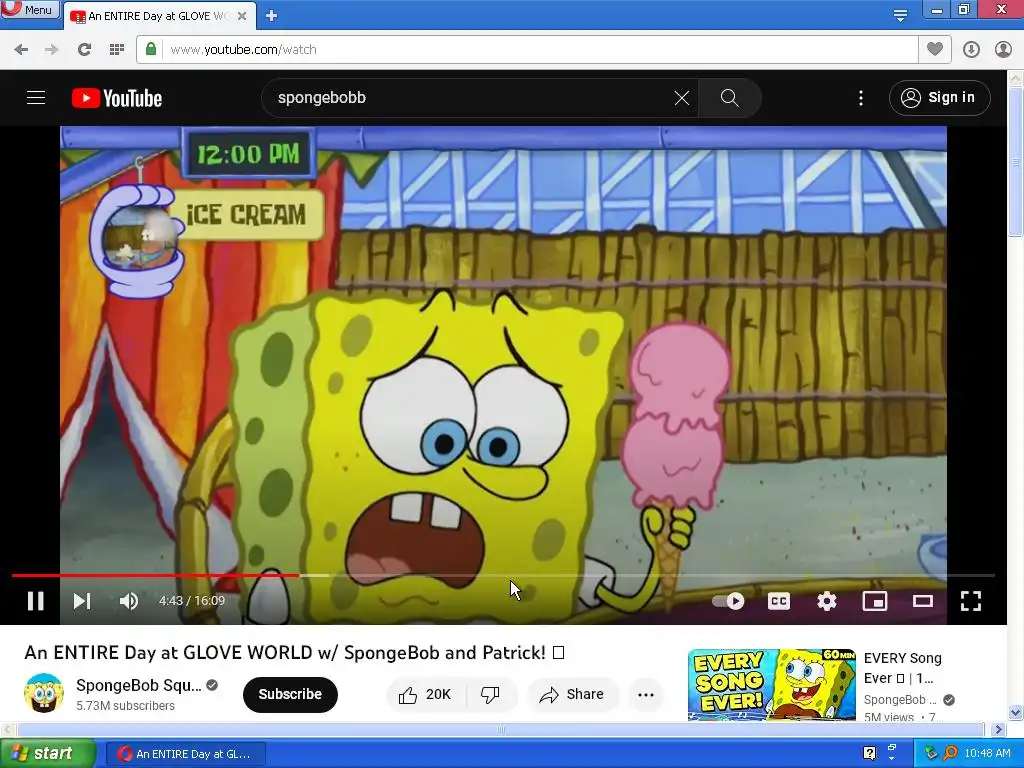The width and height of the screenshot is (1024, 768).
Task: Pause the video
Action: pos(36,601)
